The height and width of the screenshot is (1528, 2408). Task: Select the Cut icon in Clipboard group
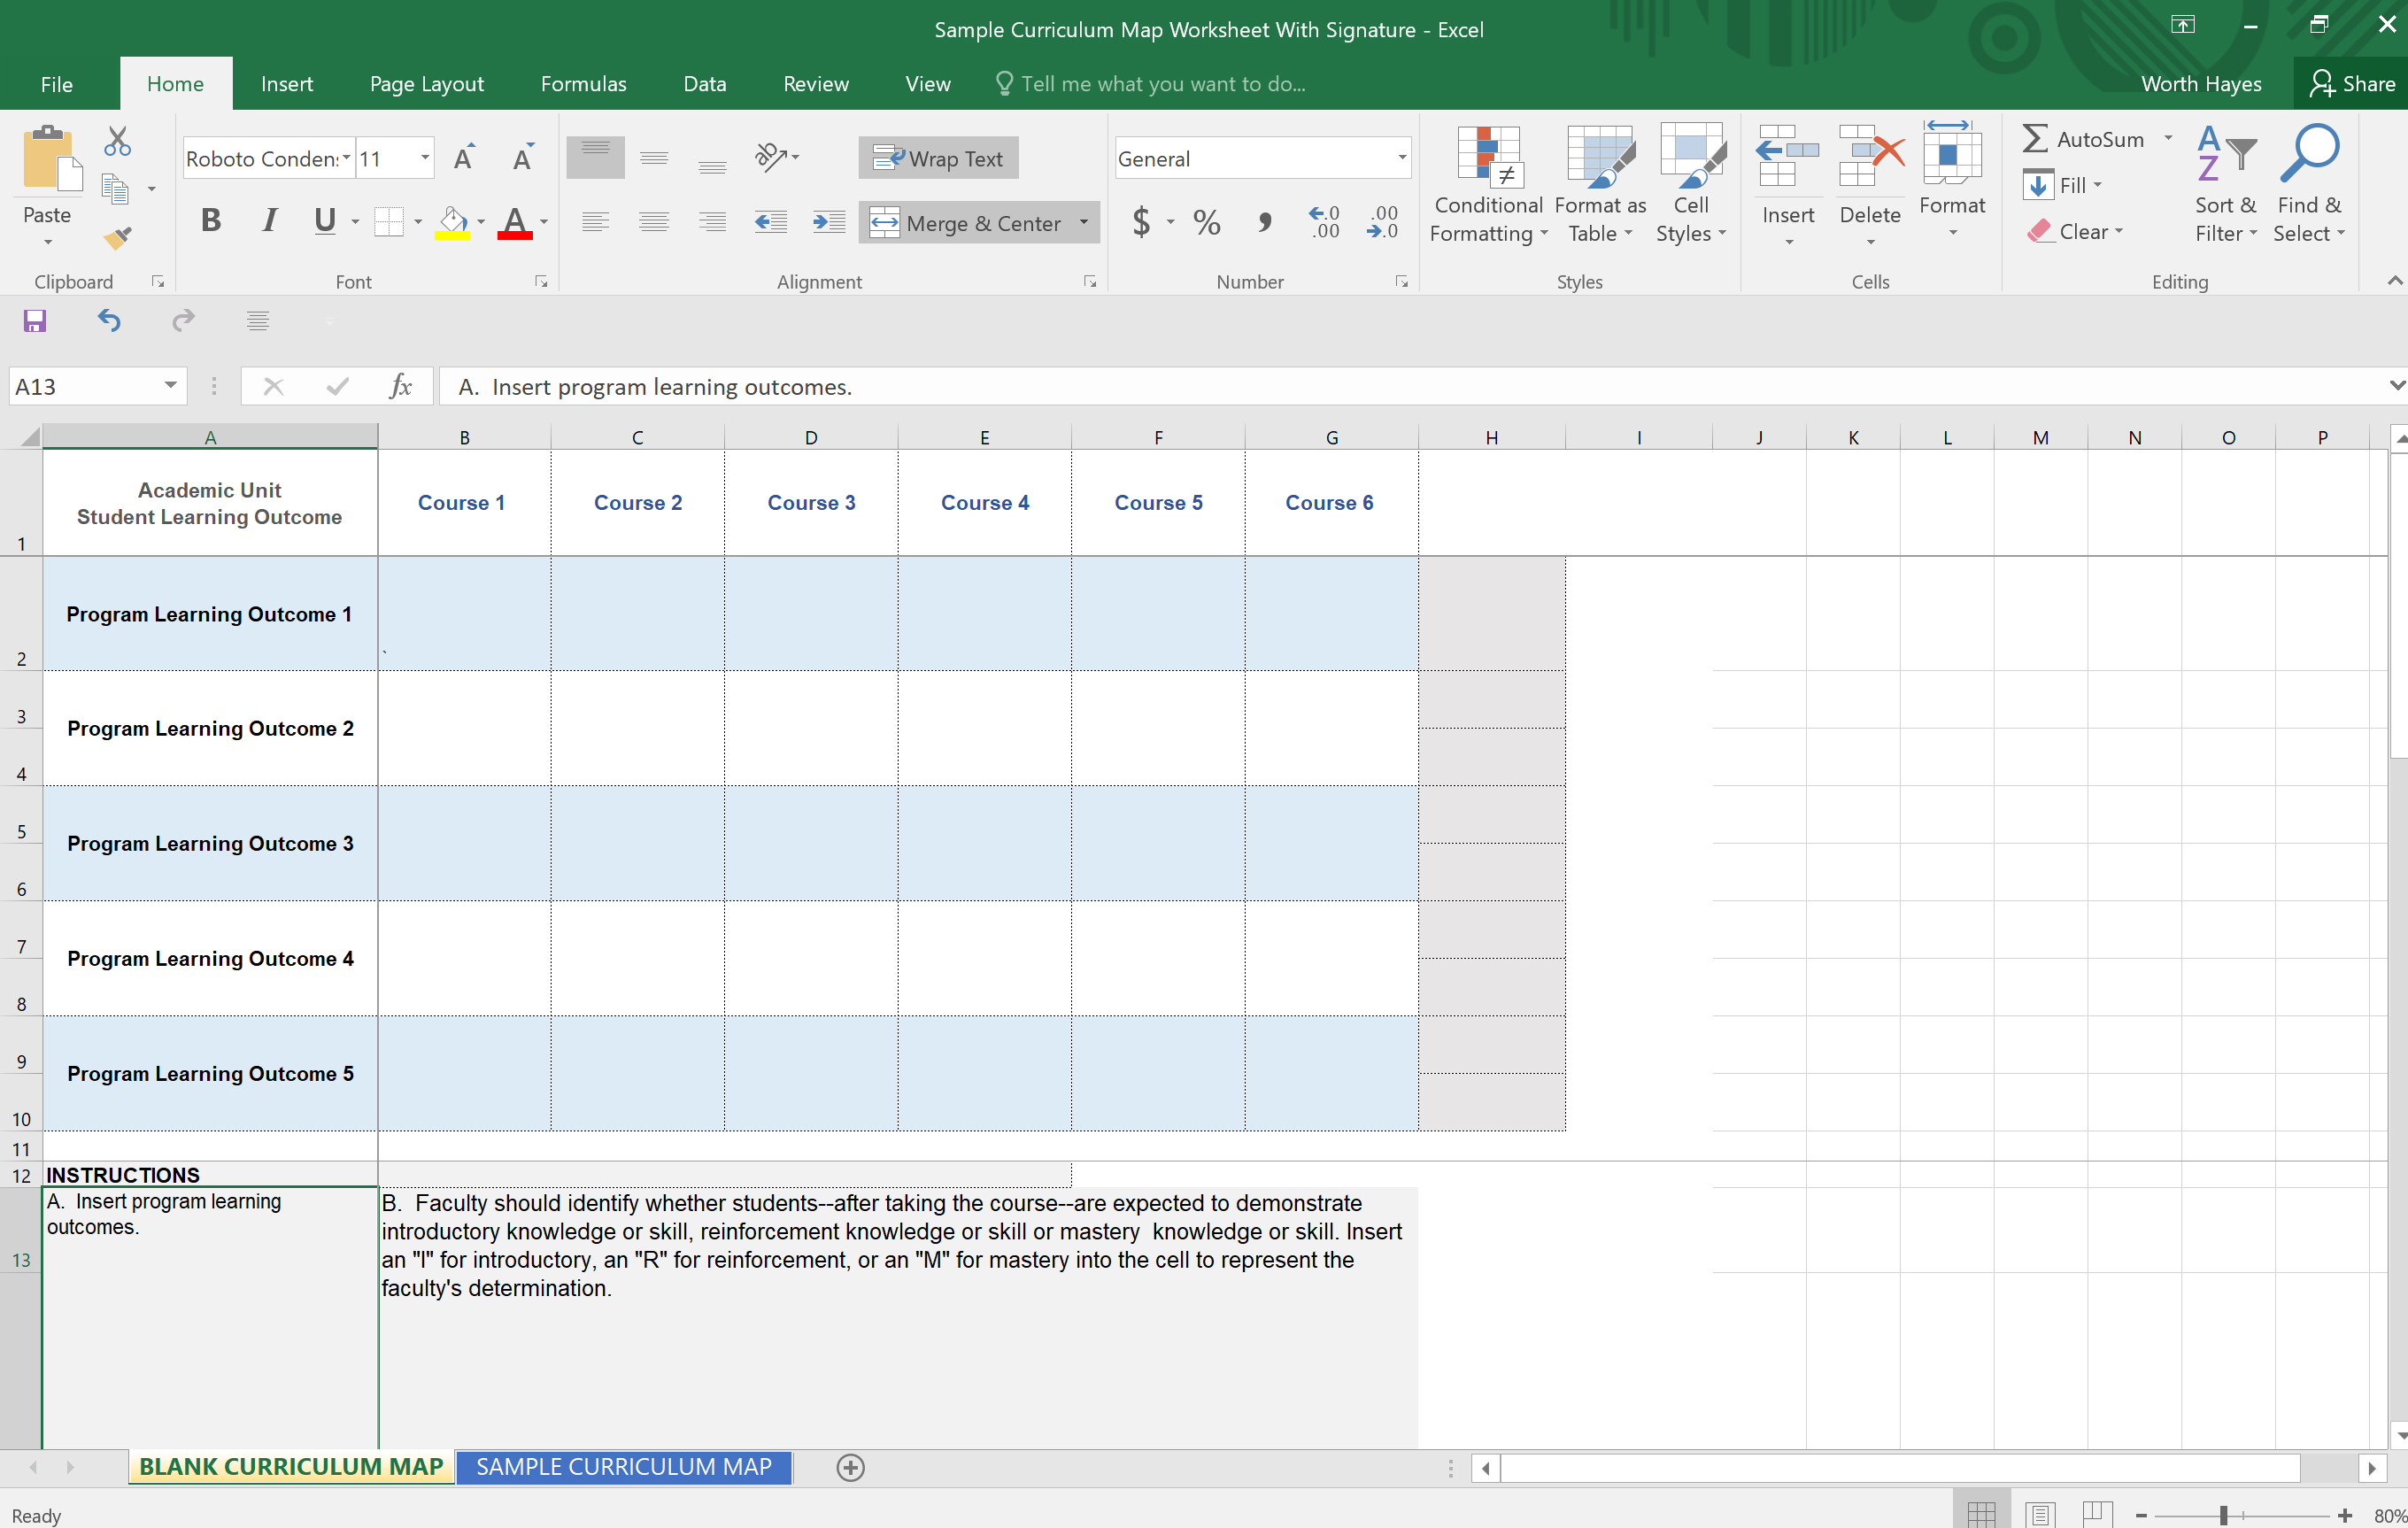tap(116, 141)
